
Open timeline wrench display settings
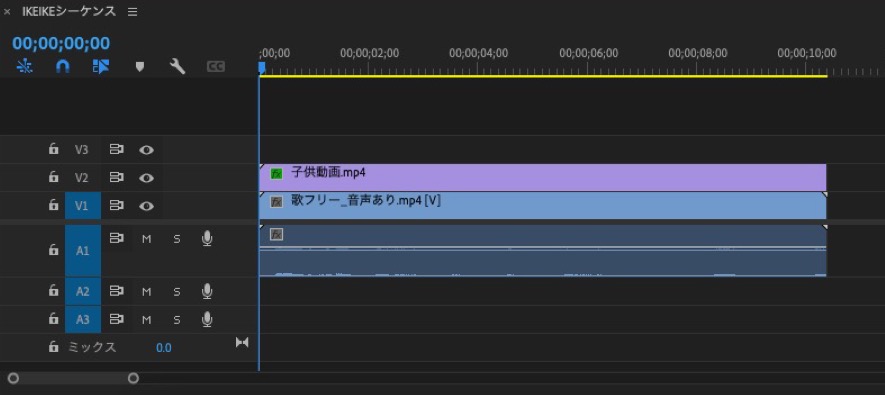pyautogui.click(x=177, y=67)
